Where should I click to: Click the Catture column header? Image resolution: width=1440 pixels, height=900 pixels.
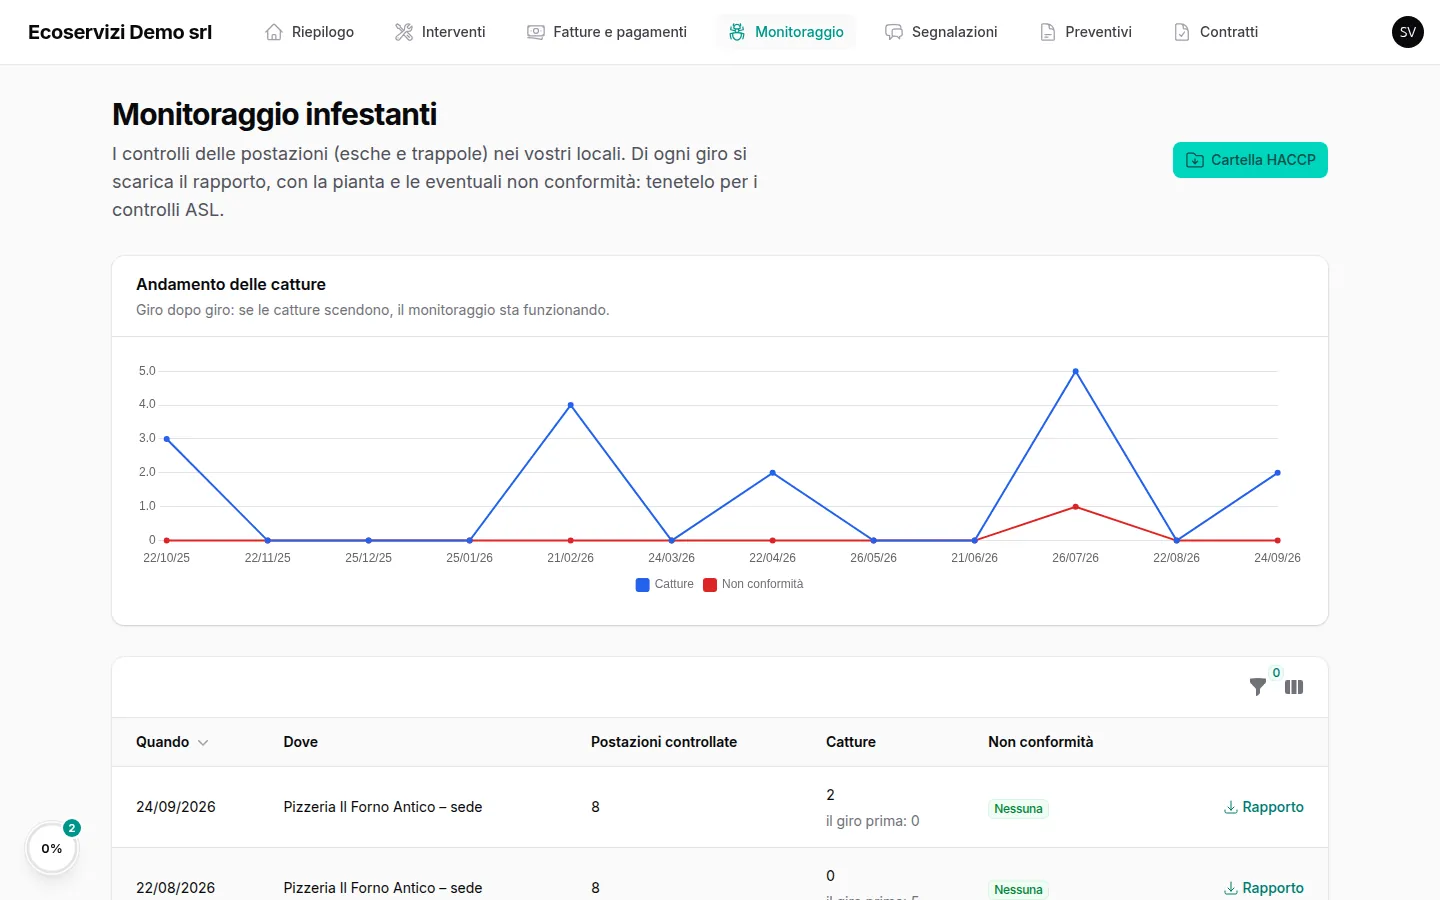click(851, 742)
